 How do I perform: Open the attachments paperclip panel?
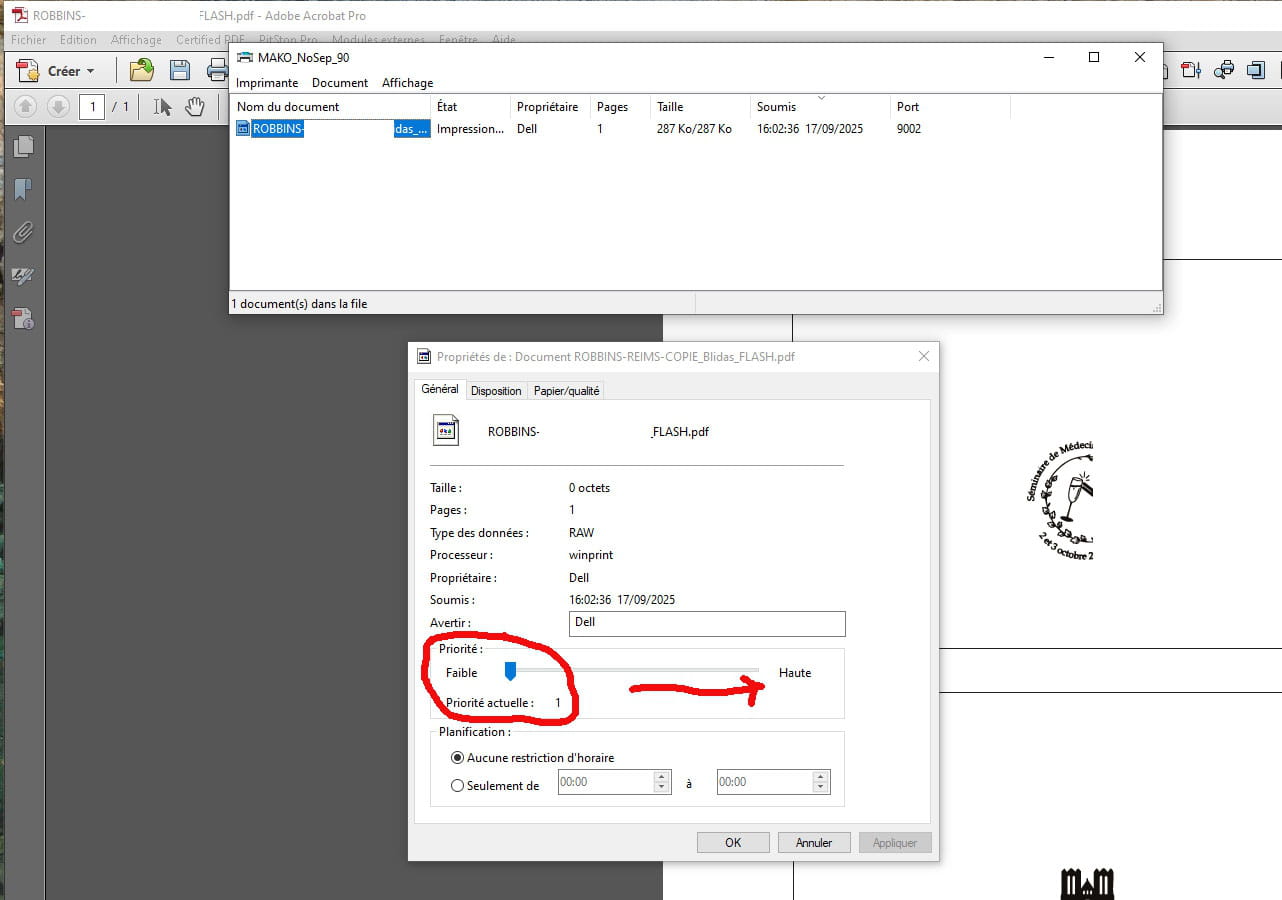(22, 232)
